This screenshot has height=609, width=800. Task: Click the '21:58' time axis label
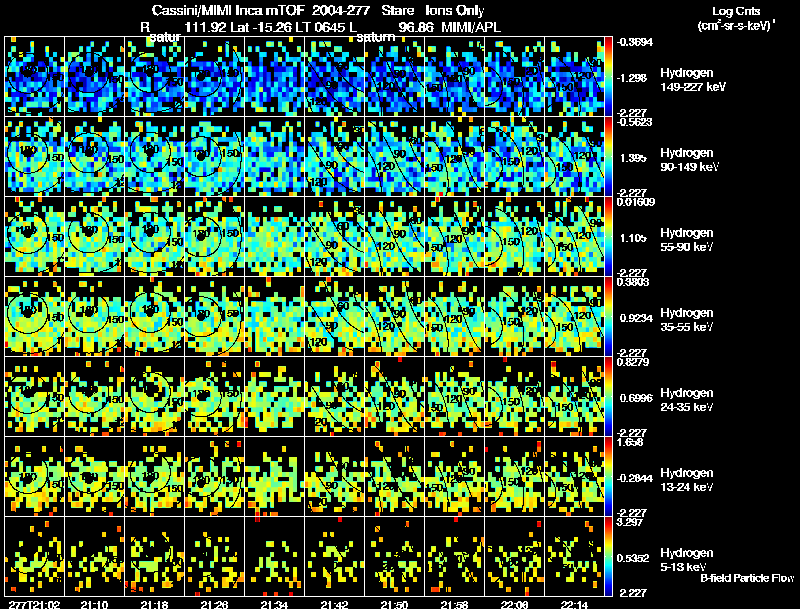click(455, 604)
